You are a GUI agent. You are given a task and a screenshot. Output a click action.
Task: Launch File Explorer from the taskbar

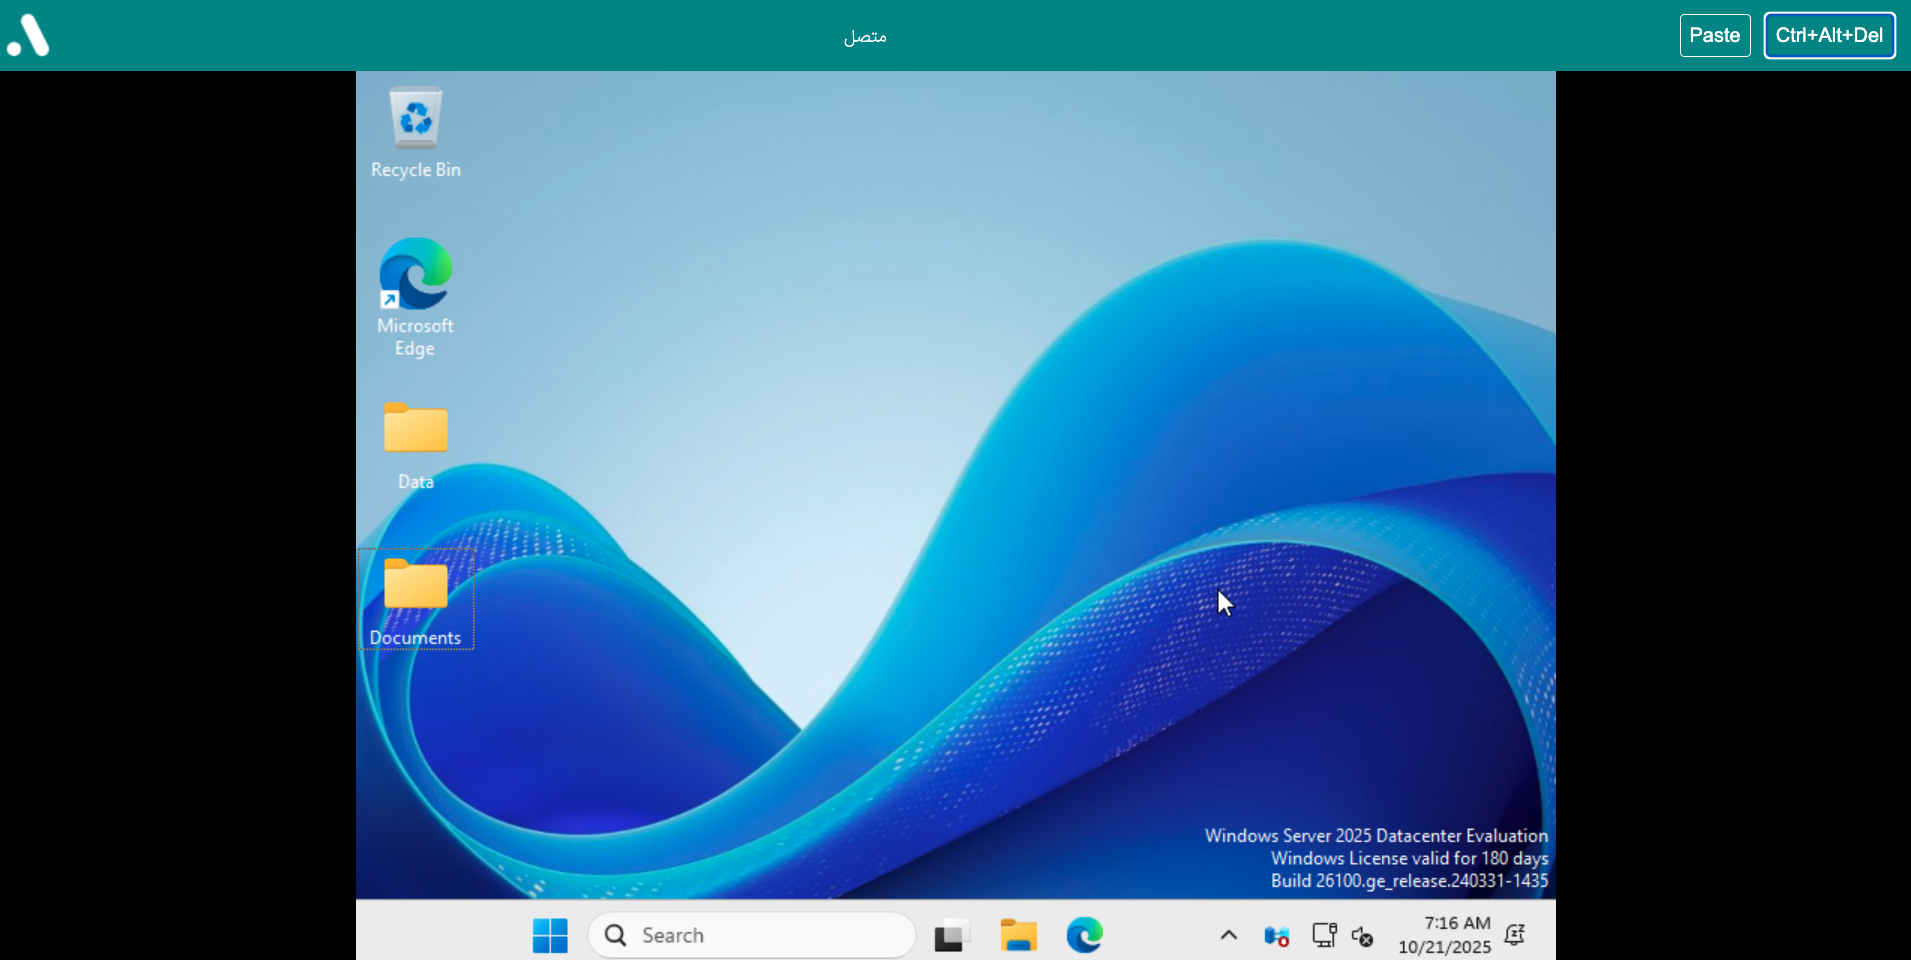[x=1018, y=935]
